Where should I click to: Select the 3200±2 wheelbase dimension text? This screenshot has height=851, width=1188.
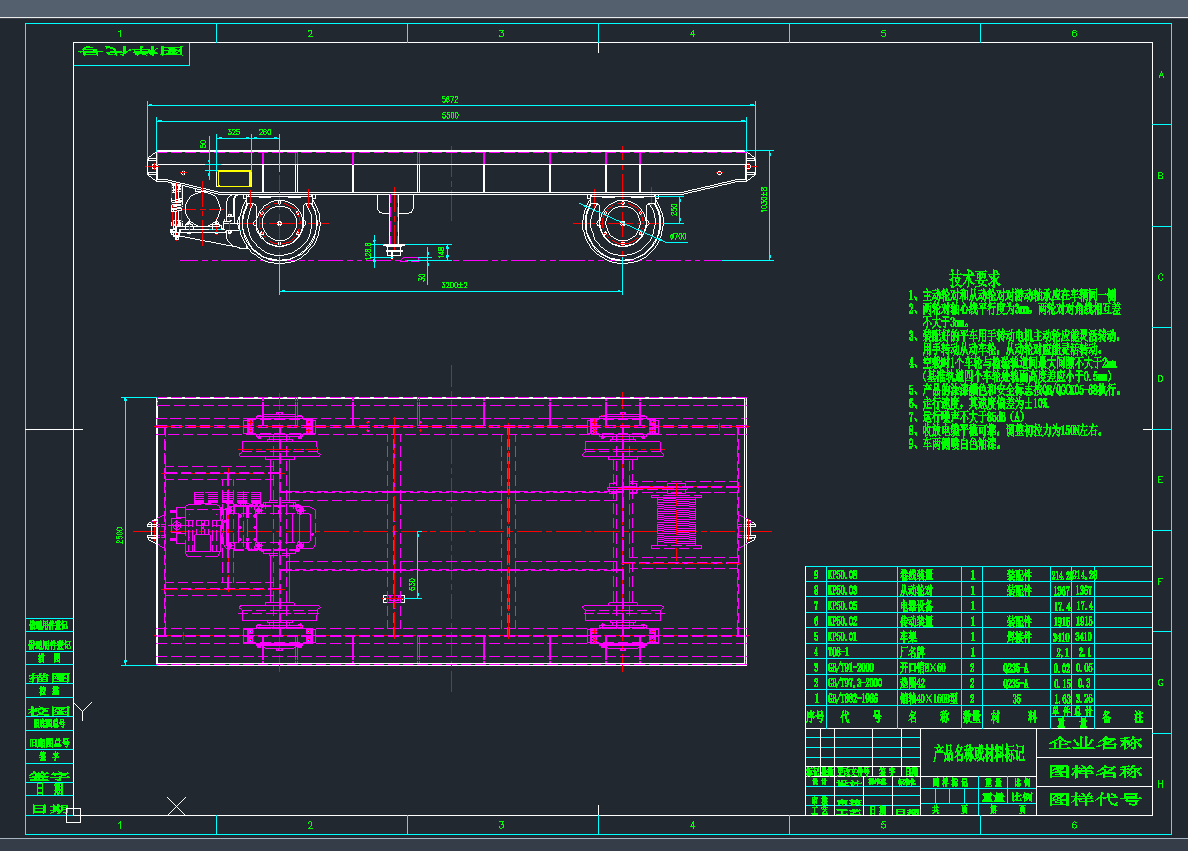[455, 285]
